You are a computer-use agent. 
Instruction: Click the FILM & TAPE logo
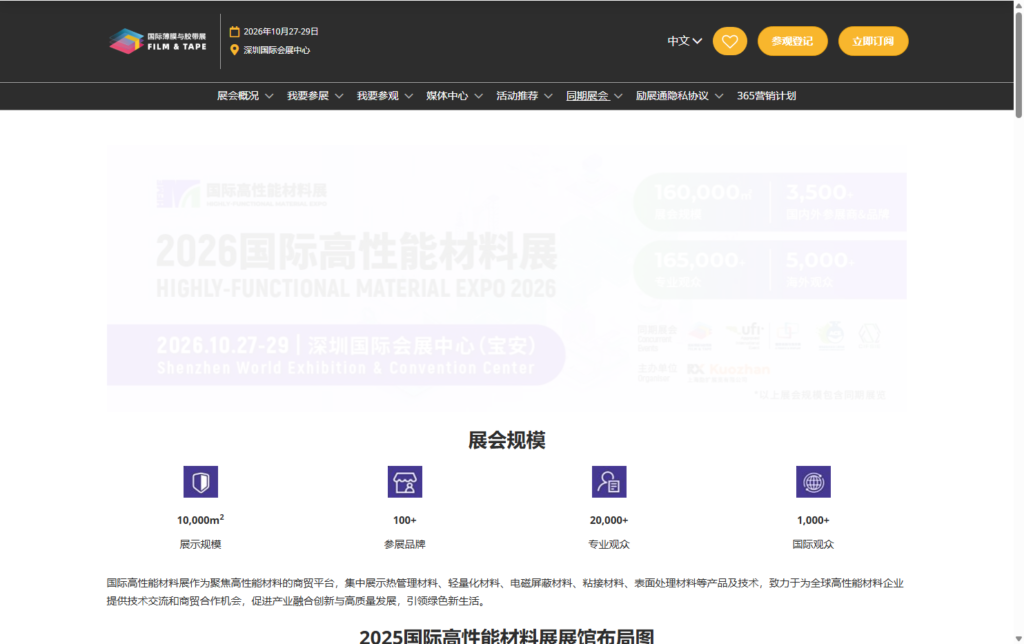[x=156, y=41]
